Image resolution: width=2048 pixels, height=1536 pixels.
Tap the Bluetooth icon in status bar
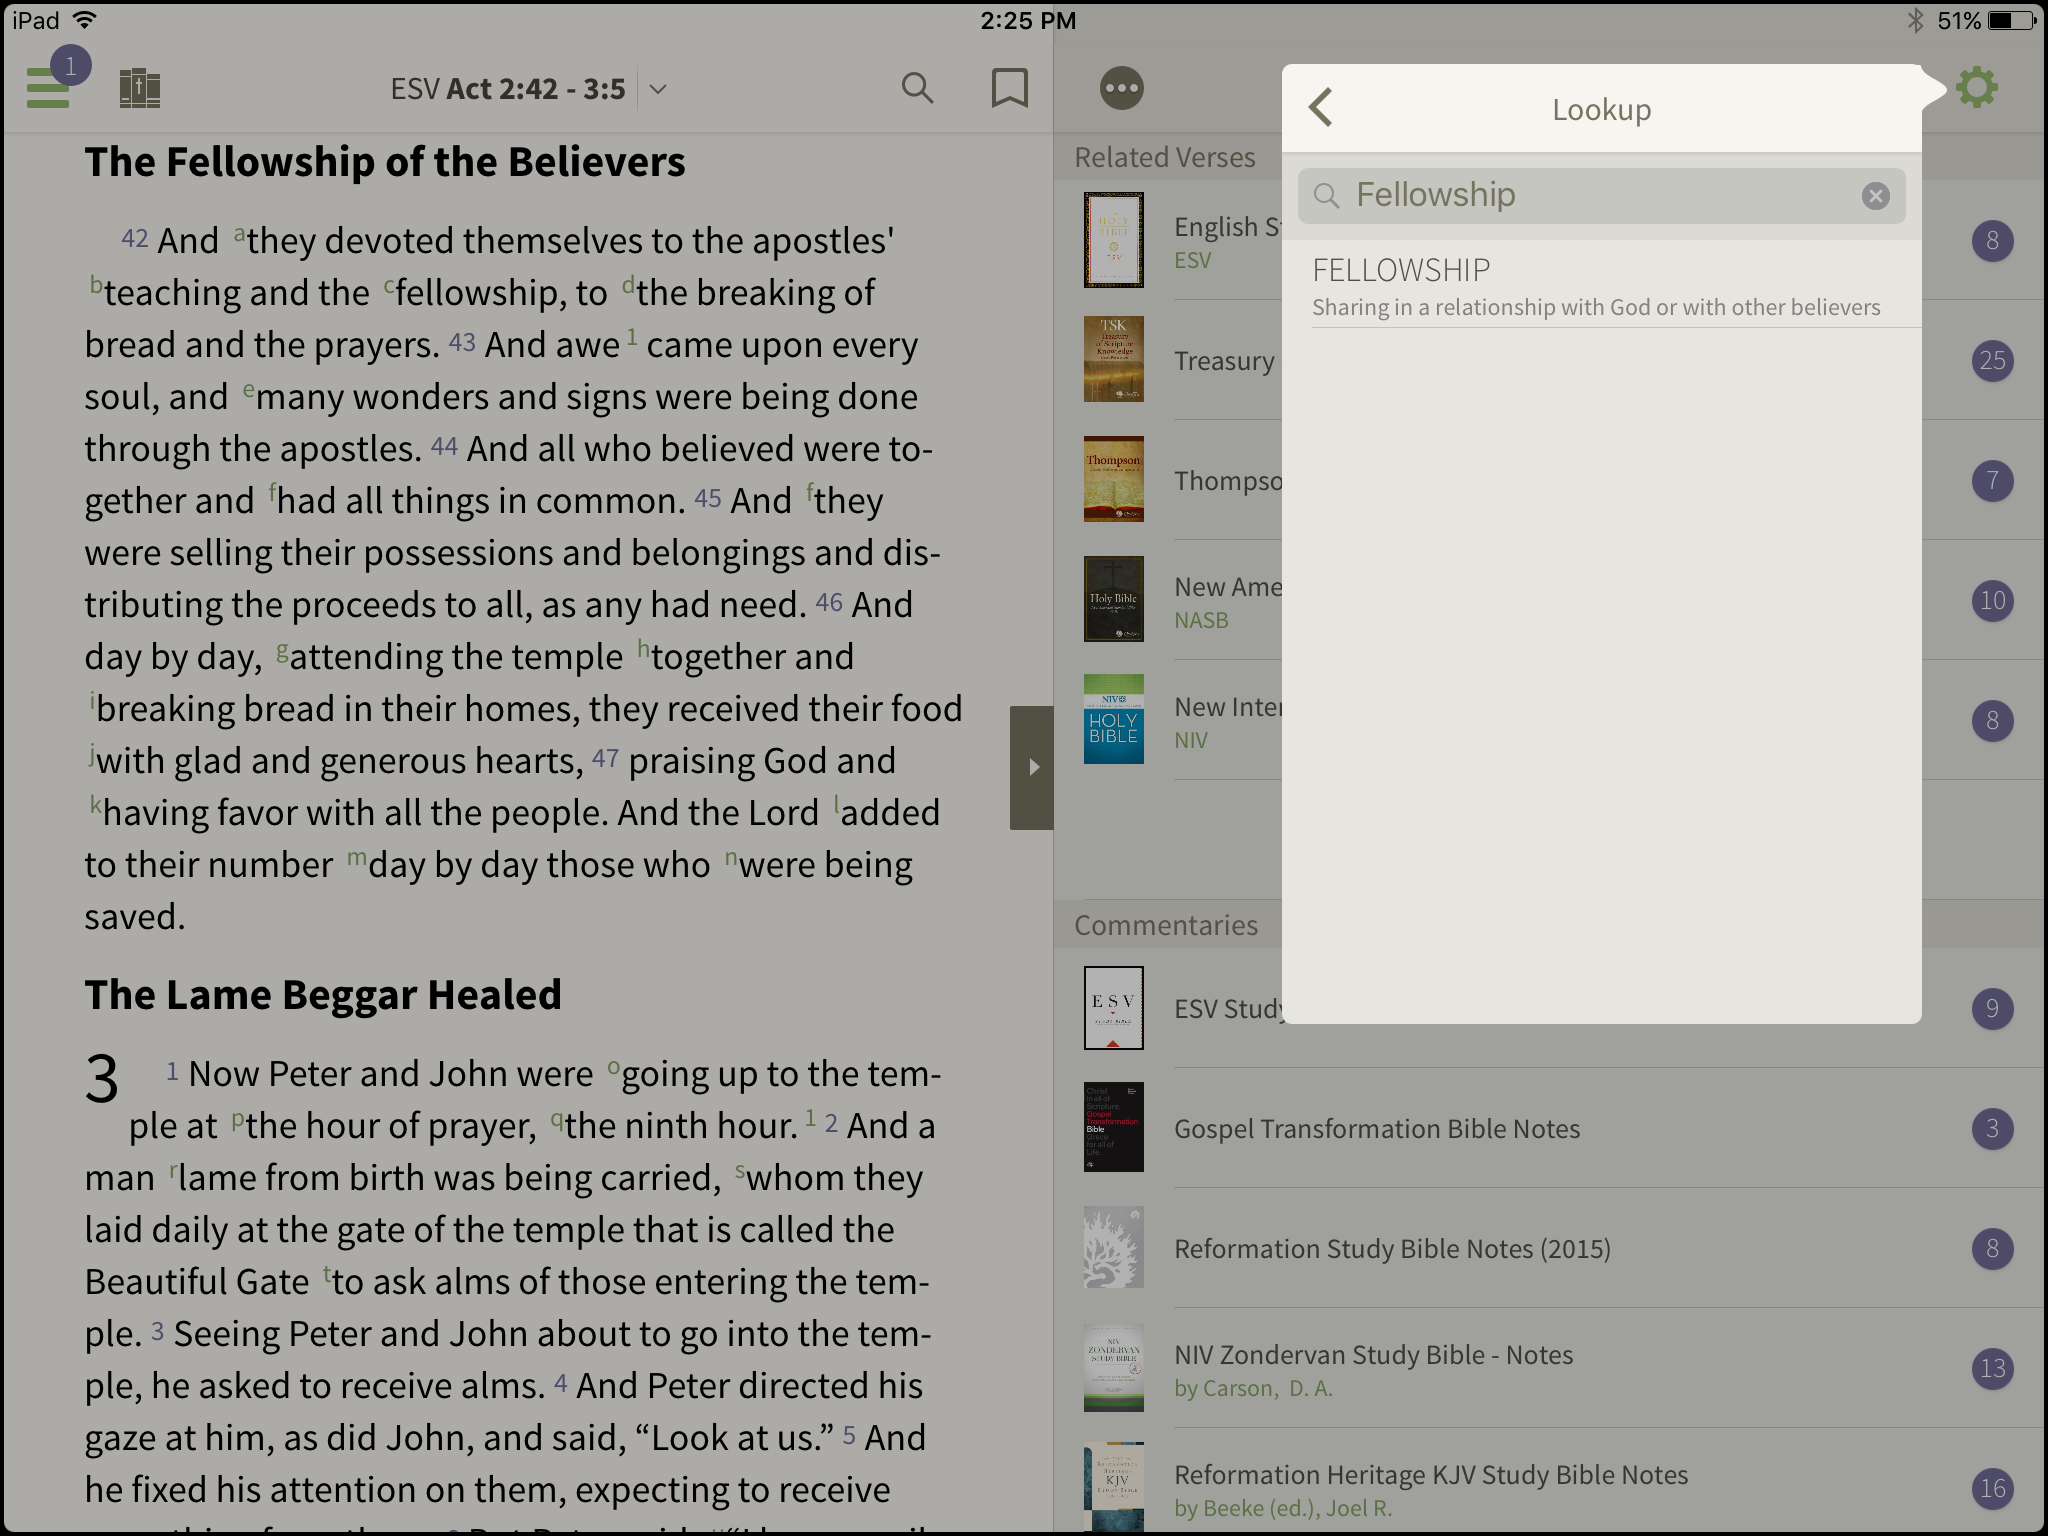click(x=1915, y=20)
